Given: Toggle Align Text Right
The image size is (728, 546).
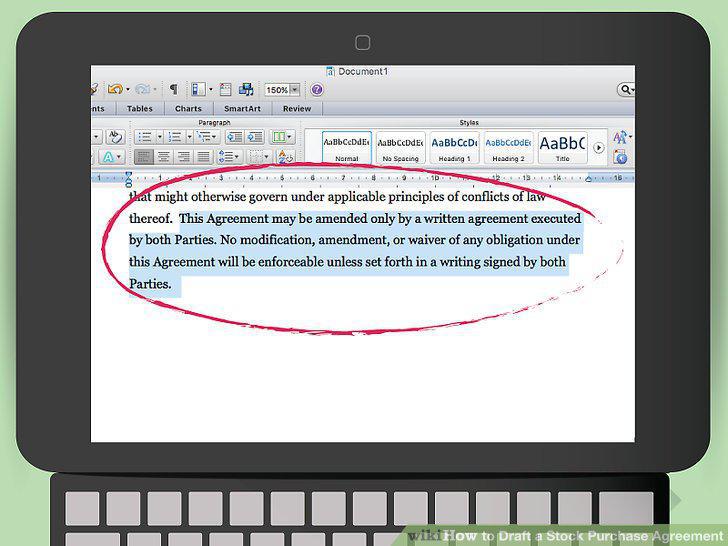Looking at the screenshot, I should (x=183, y=157).
